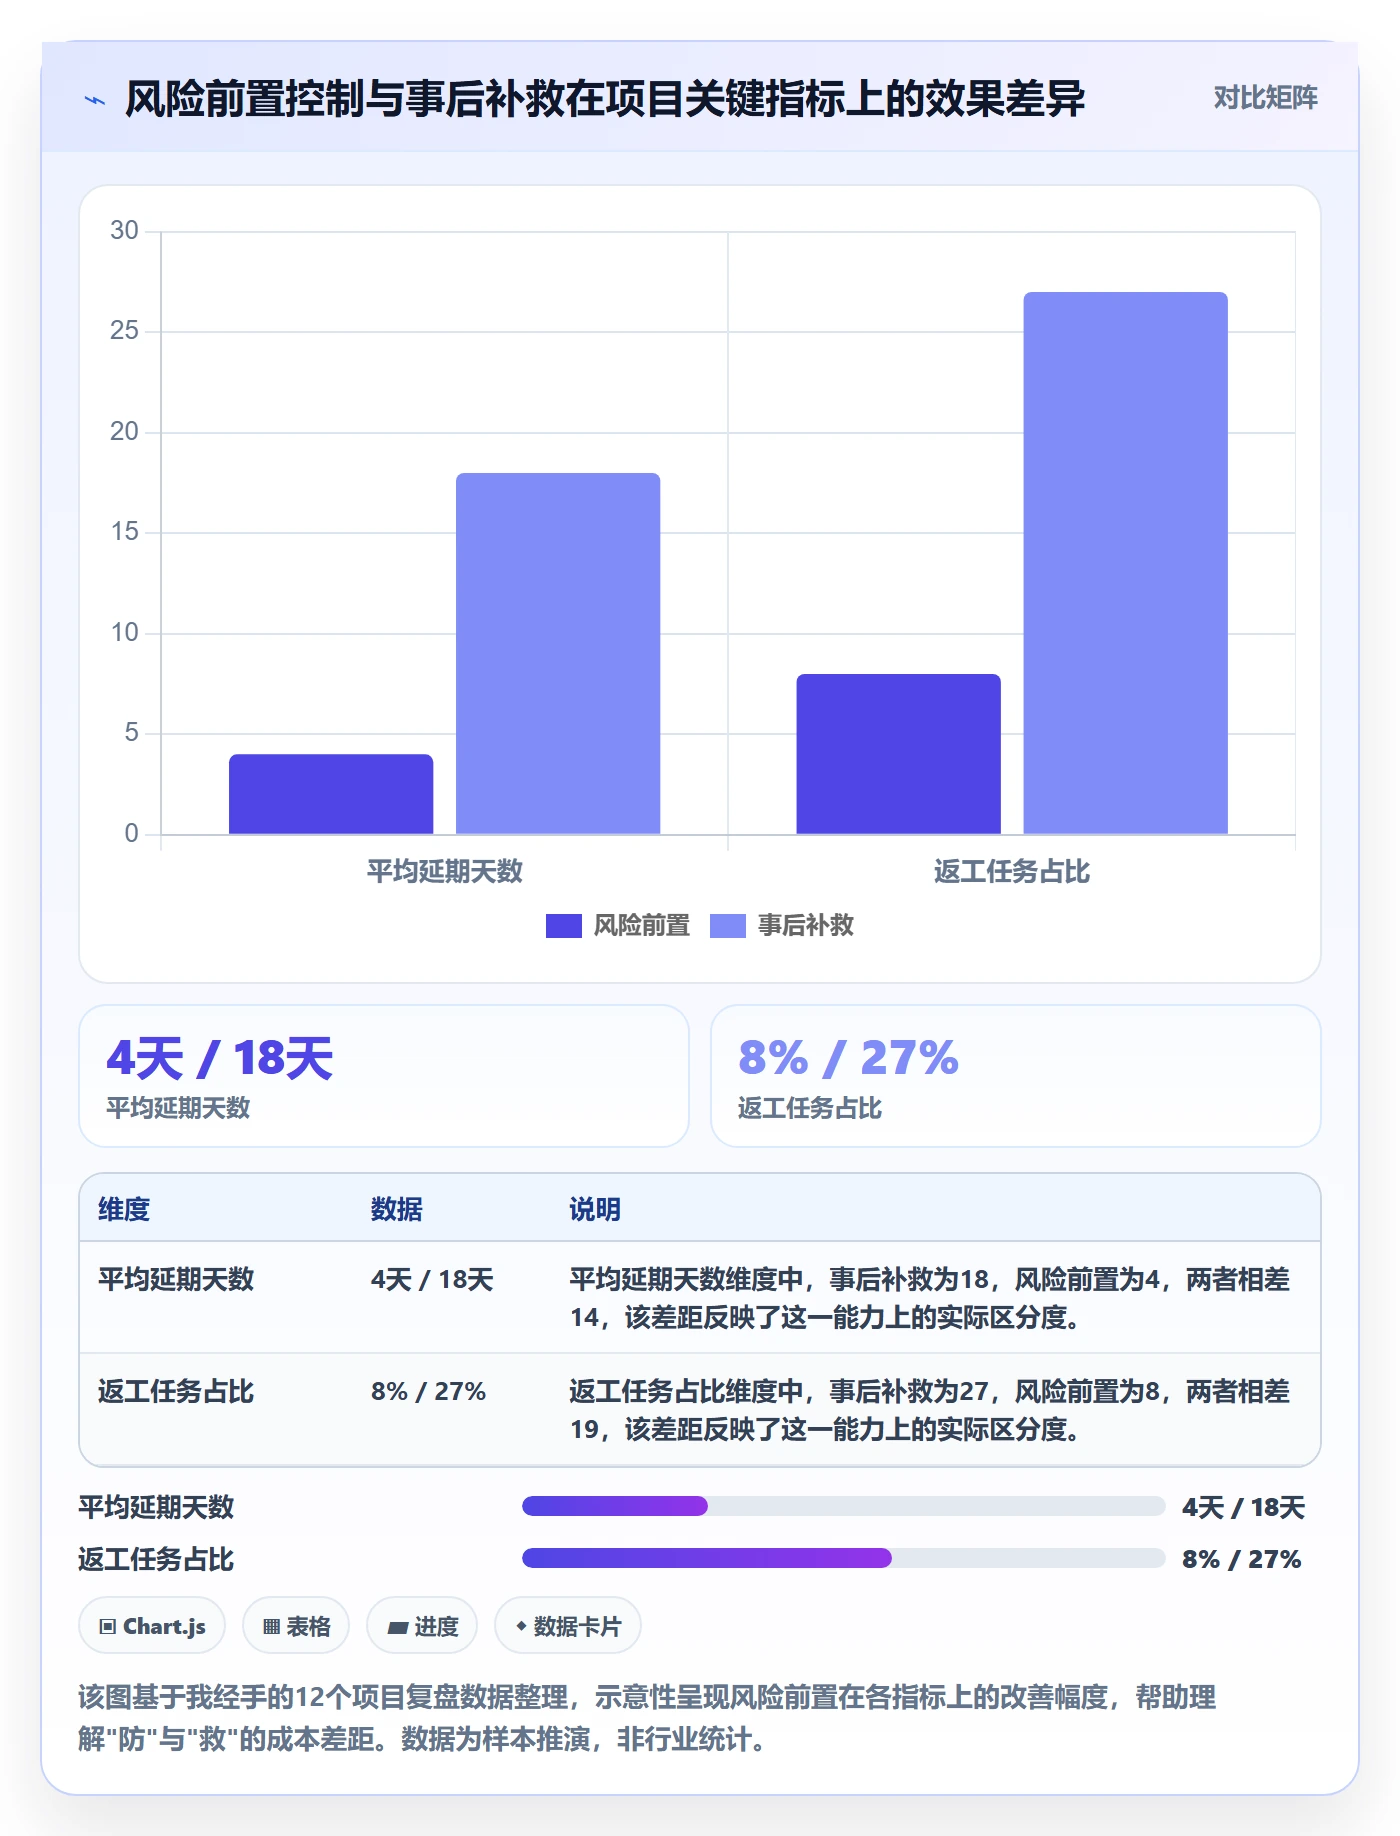Click the 风险前置 bar for 平均延期天数

[x=331, y=794]
